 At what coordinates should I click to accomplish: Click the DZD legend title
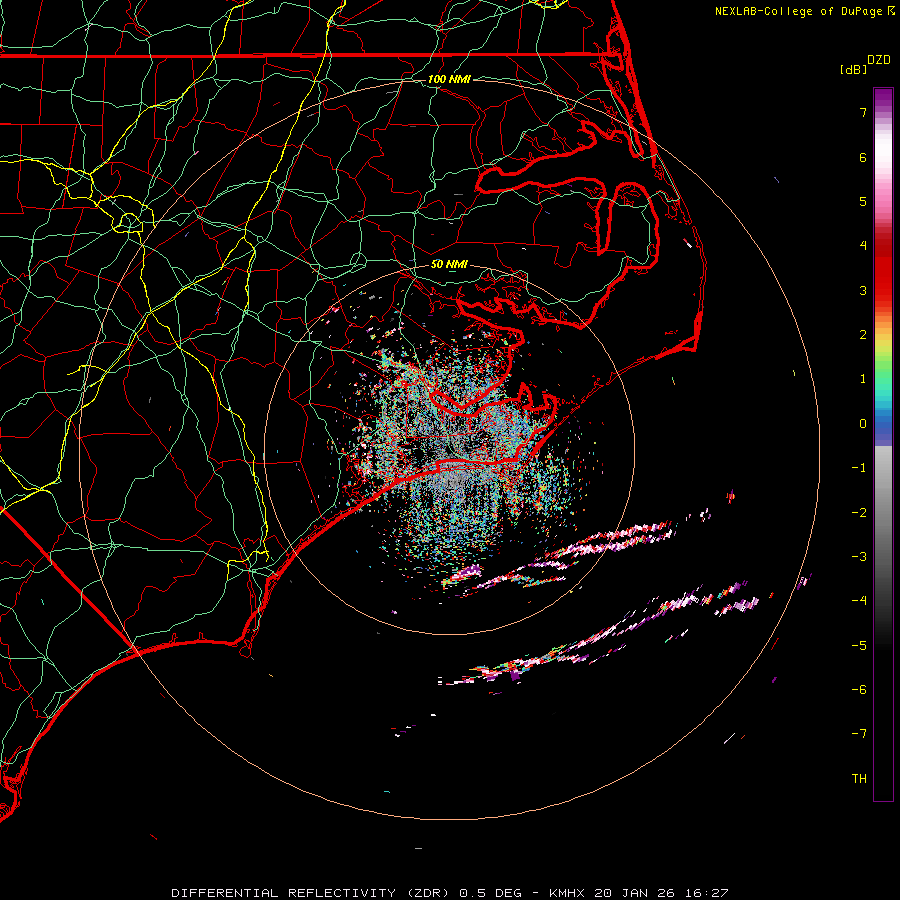pos(879,60)
